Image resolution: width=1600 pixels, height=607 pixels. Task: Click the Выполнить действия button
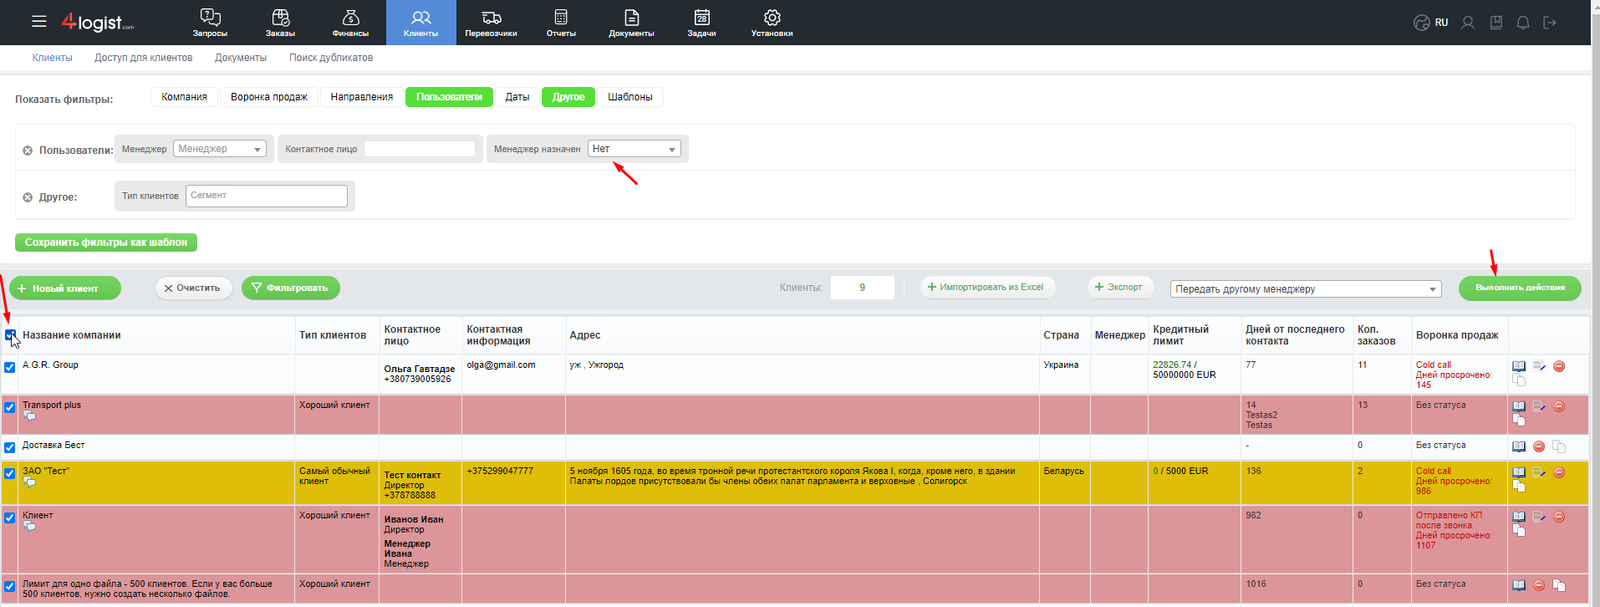[x=1520, y=288]
